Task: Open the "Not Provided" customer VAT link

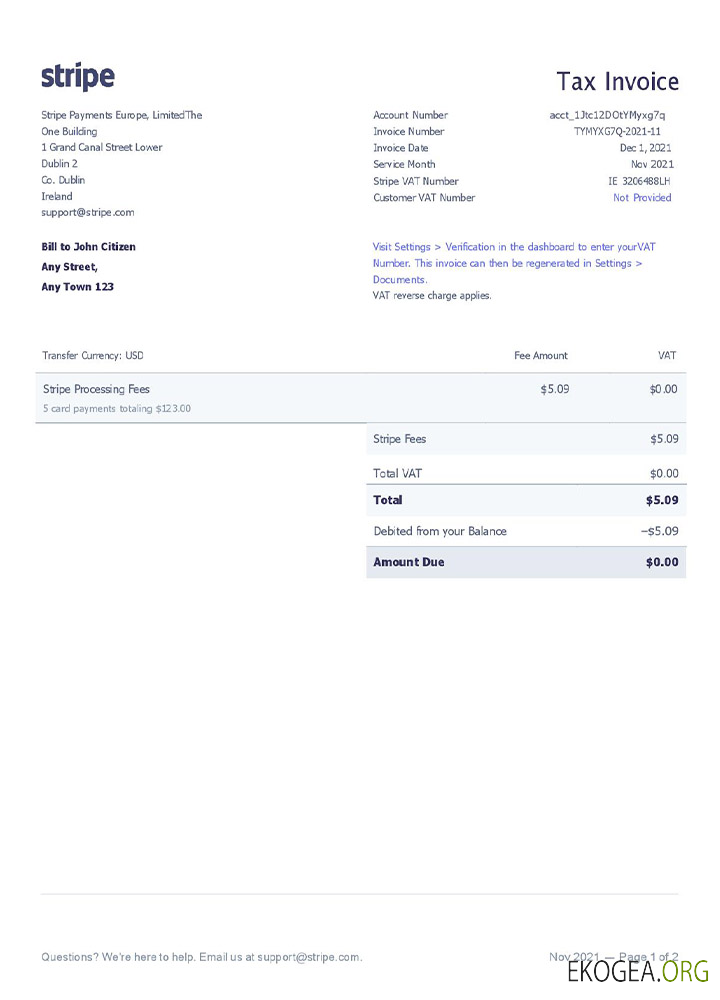Action: coord(642,198)
